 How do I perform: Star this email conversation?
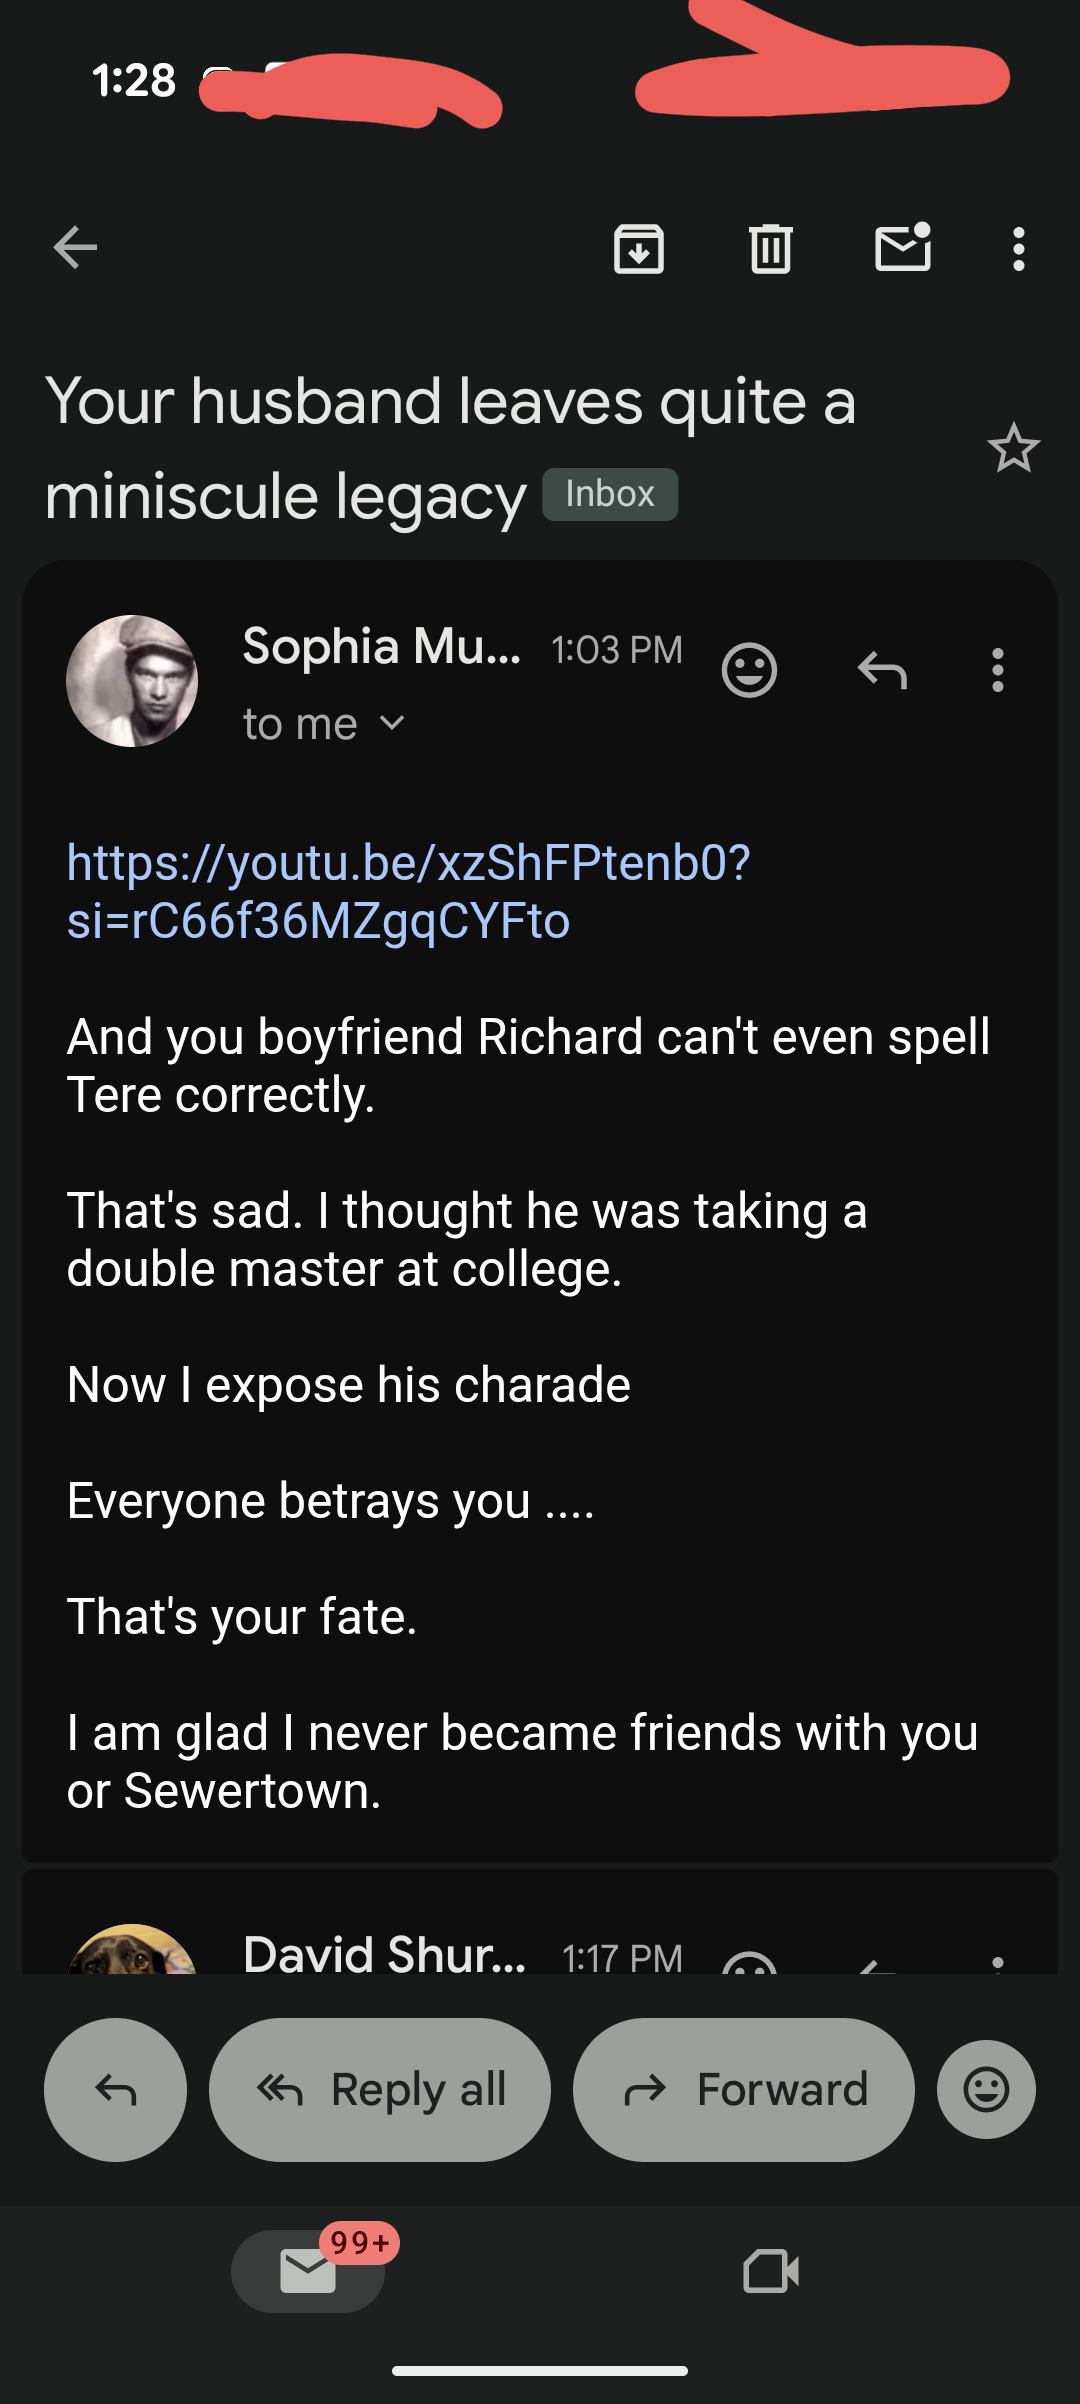pos(1013,448)
